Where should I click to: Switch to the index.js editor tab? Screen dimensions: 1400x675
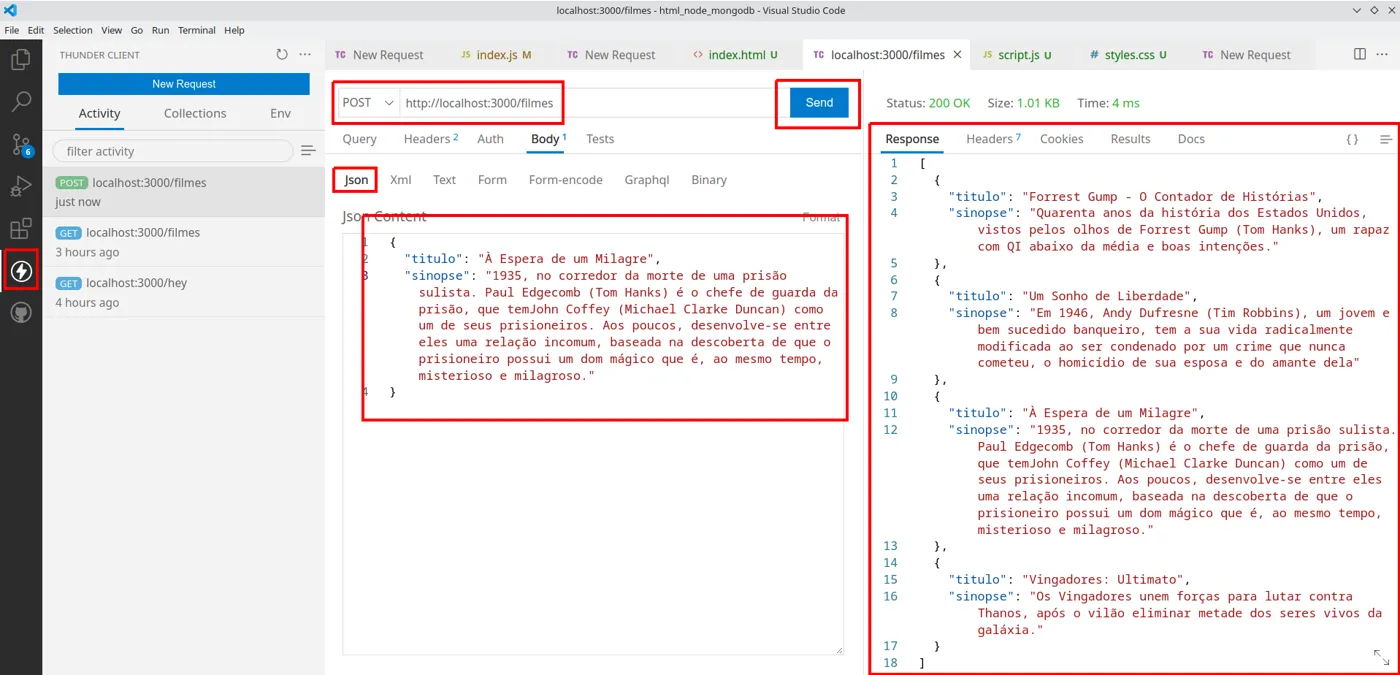(496, 55)
